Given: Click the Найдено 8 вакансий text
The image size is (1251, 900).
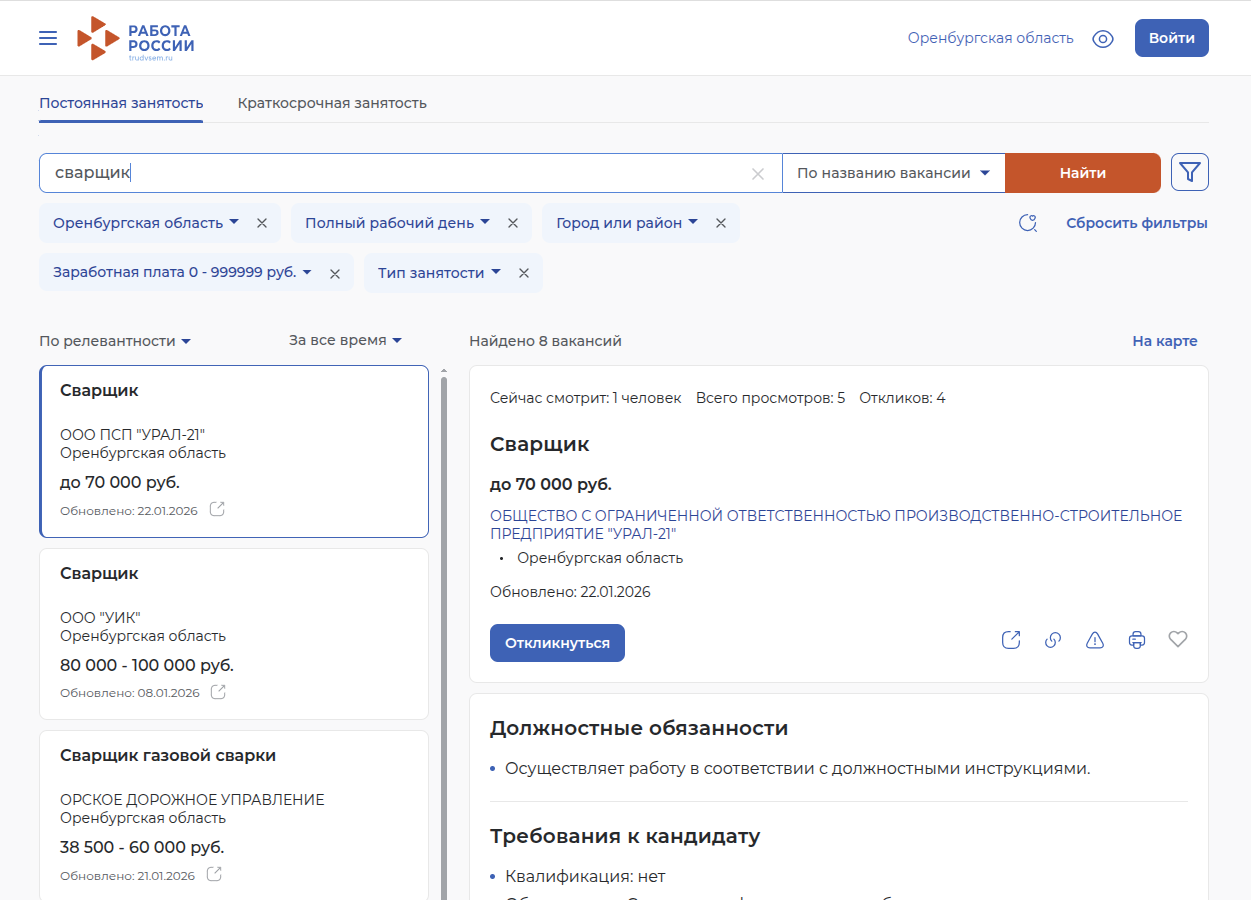Looking at the screenshot, I should [545, 341].
